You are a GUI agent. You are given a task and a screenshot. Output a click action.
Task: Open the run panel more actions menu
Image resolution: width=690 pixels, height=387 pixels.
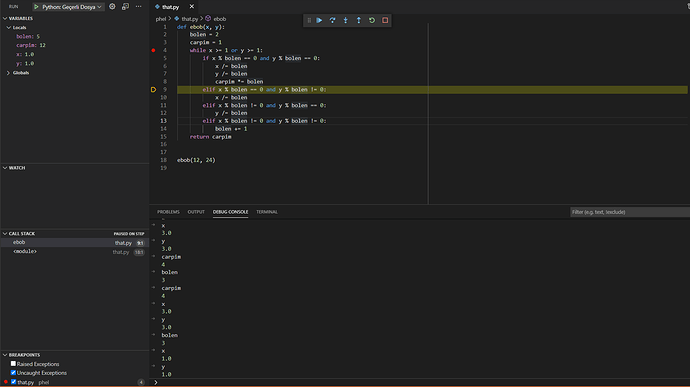coord(139,7)
